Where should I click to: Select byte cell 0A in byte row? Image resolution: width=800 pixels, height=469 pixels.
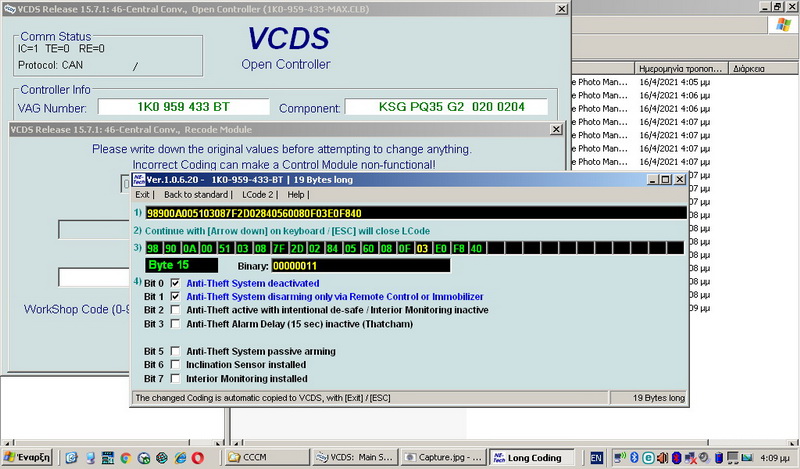pos(189,248)
